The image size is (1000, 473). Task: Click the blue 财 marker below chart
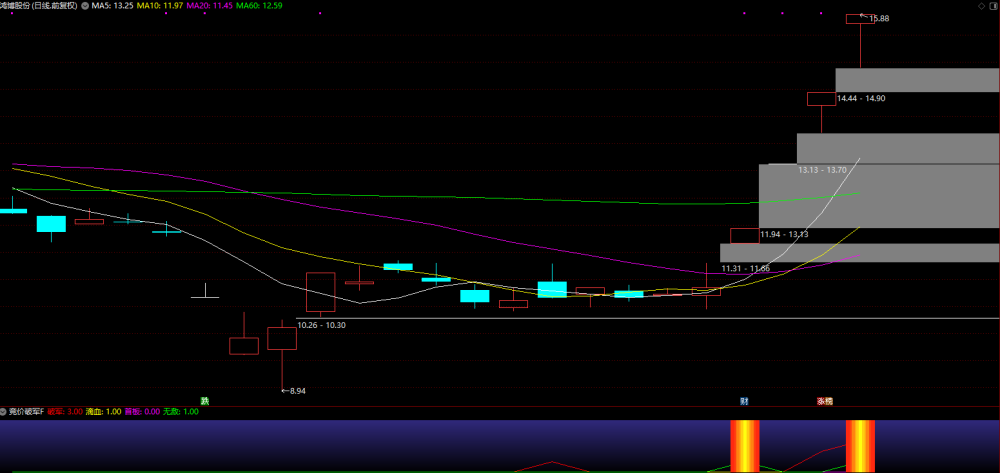[744, 402]
